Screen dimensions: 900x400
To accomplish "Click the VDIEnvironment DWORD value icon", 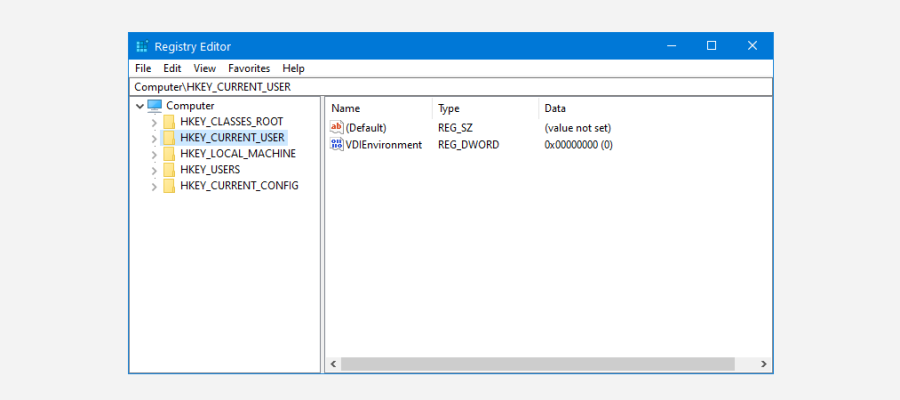I will [x=337, y=145].
